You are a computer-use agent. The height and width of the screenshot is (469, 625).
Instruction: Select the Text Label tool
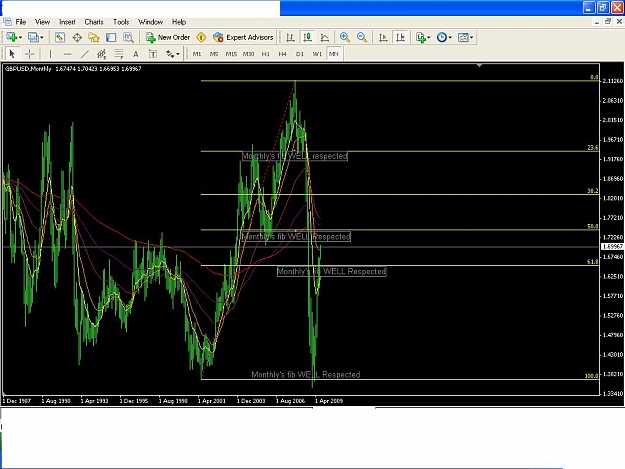(x=153, y=54)
